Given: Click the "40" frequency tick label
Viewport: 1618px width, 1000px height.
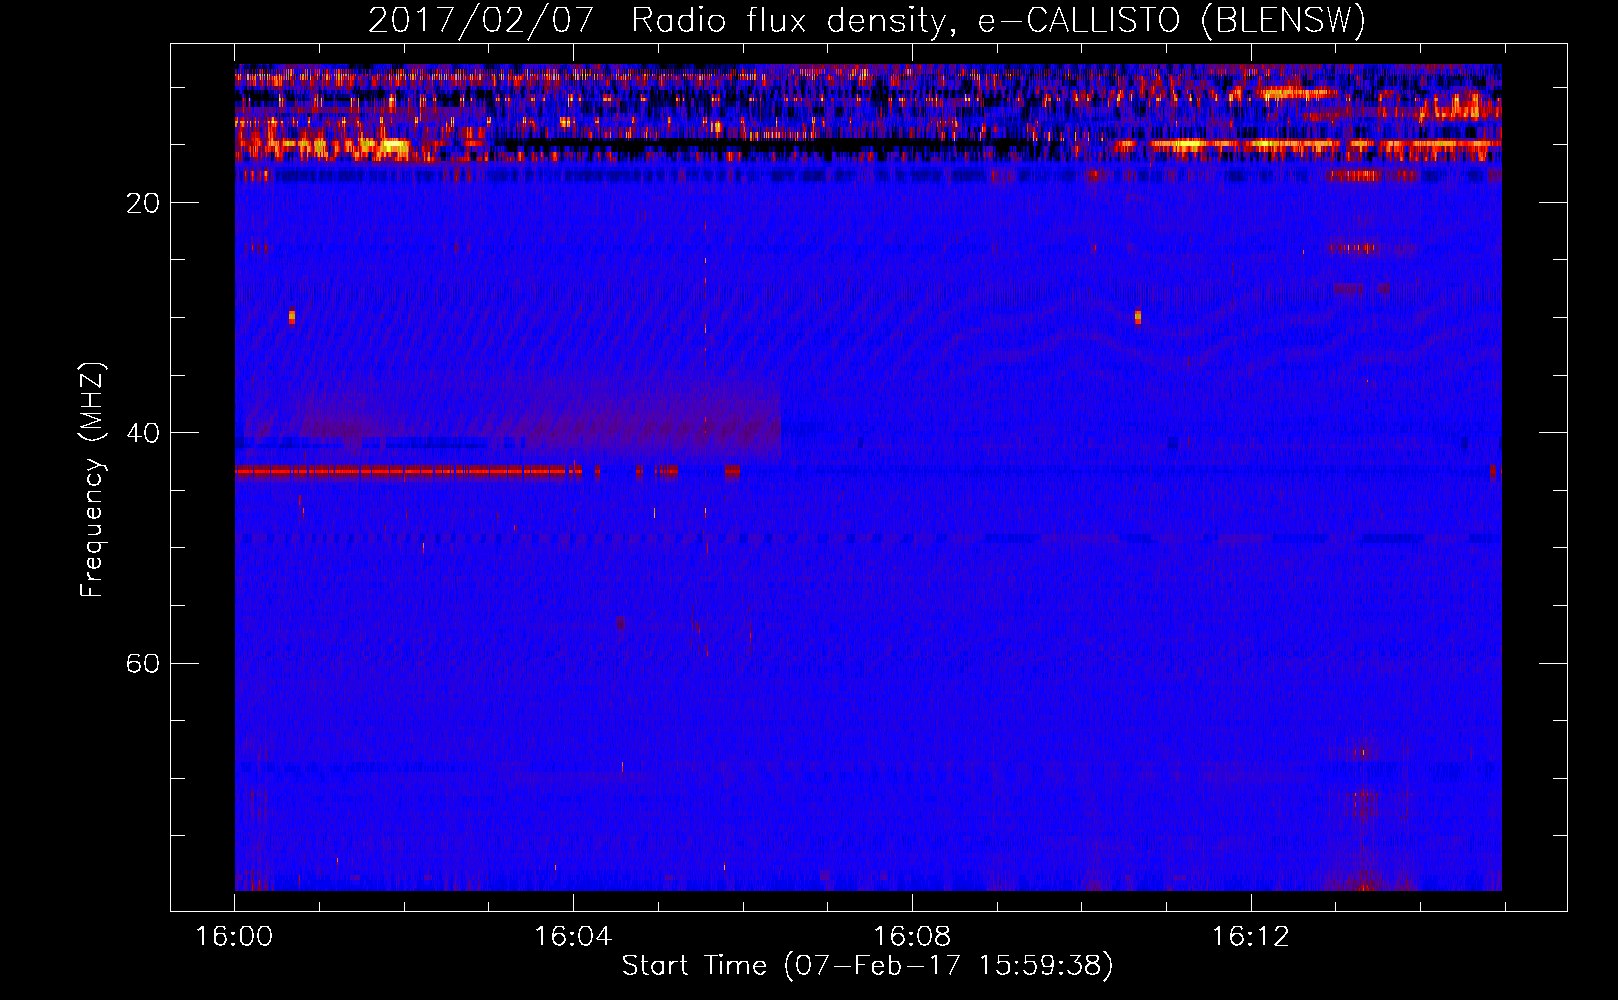Looking at the screenshot, I should pos(143,433).
